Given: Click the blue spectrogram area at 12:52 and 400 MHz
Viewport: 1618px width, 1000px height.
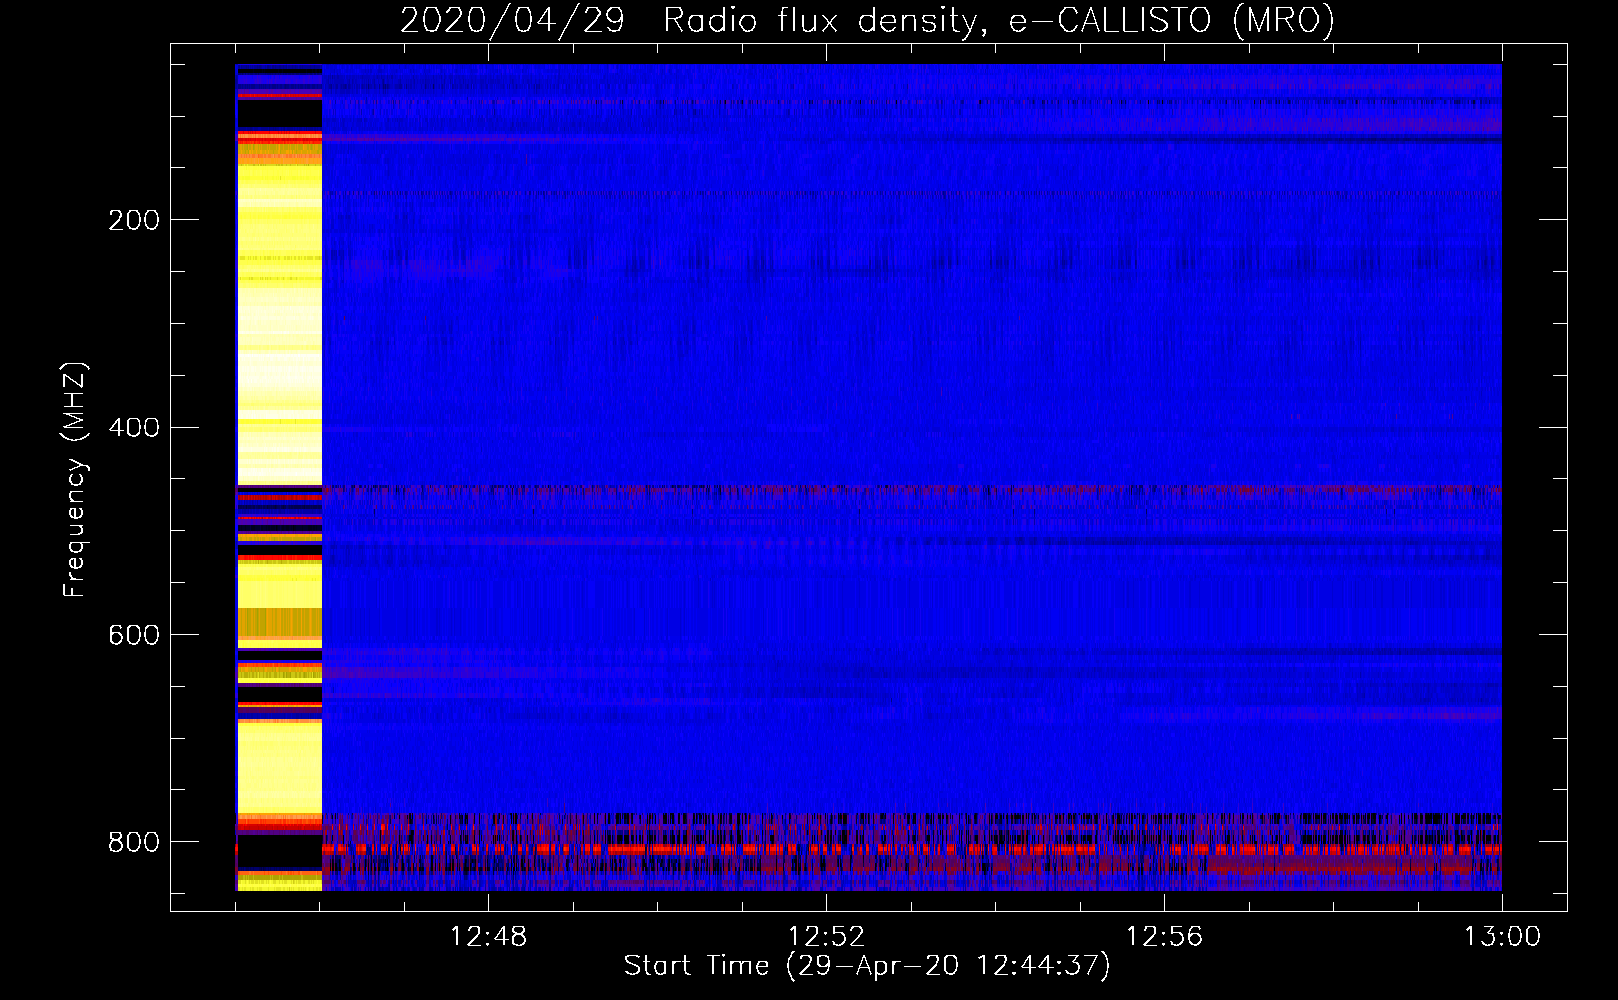Looking at the screenshot, I should tap(826, 427).
